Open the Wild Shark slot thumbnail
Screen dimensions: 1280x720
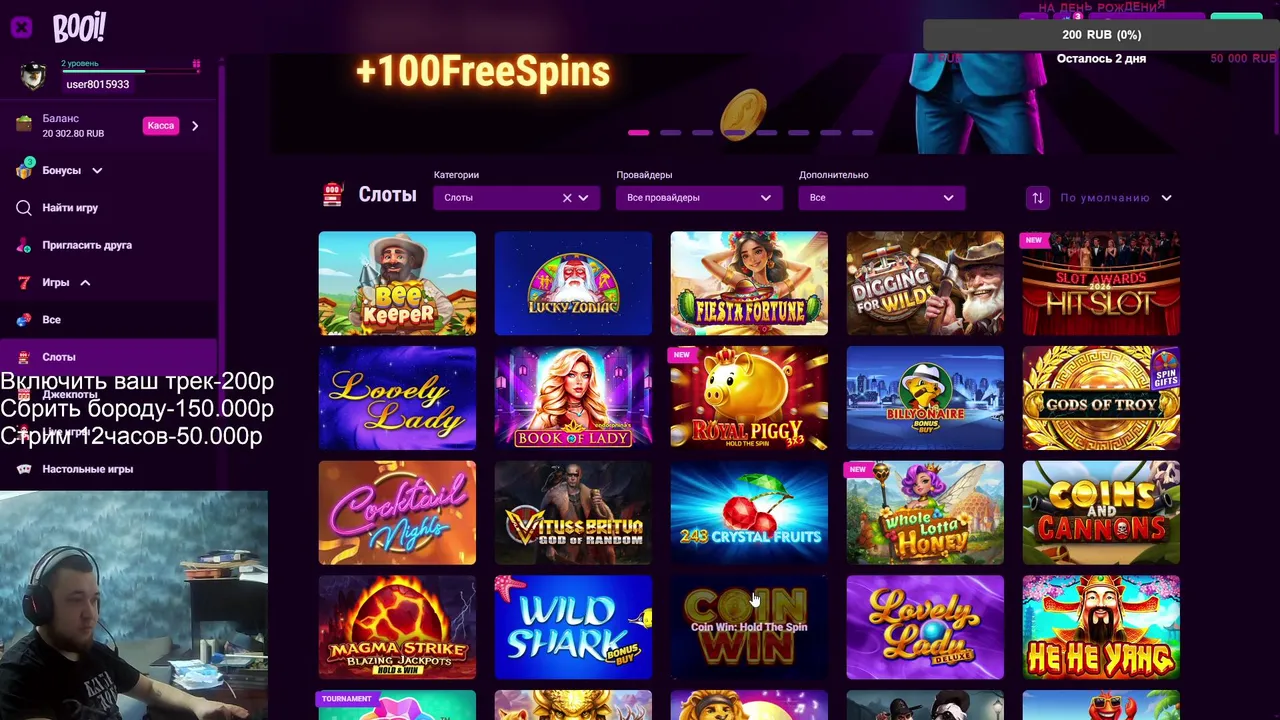573,627
